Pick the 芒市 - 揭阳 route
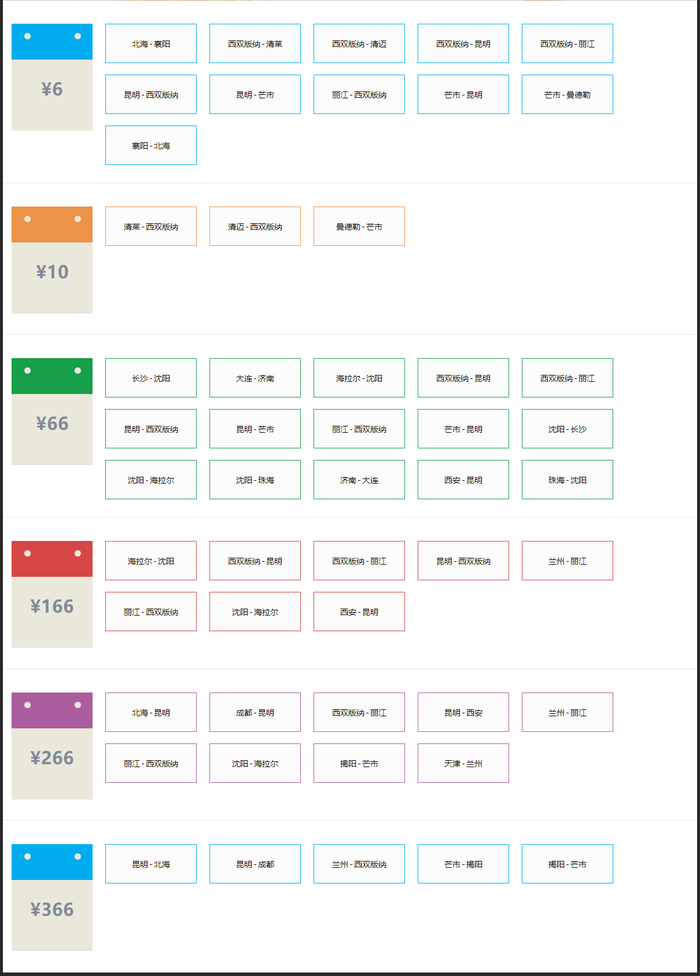Viewport: 700px width, 976px height. [463, 864]
